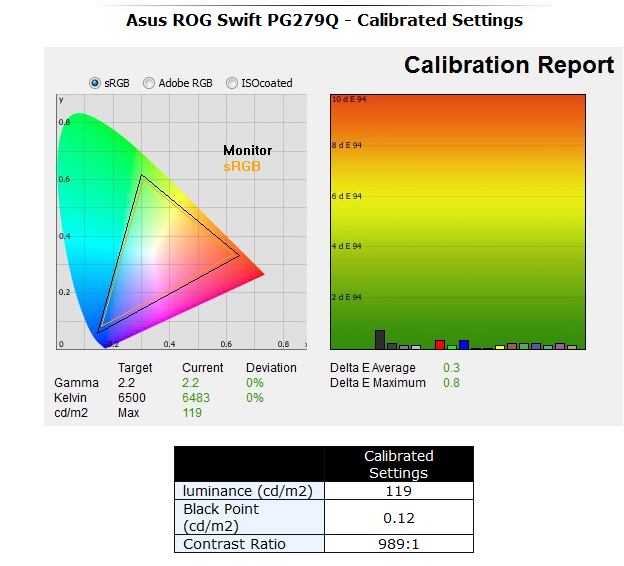Click the 'Gamma' row label

pos(76,383)
